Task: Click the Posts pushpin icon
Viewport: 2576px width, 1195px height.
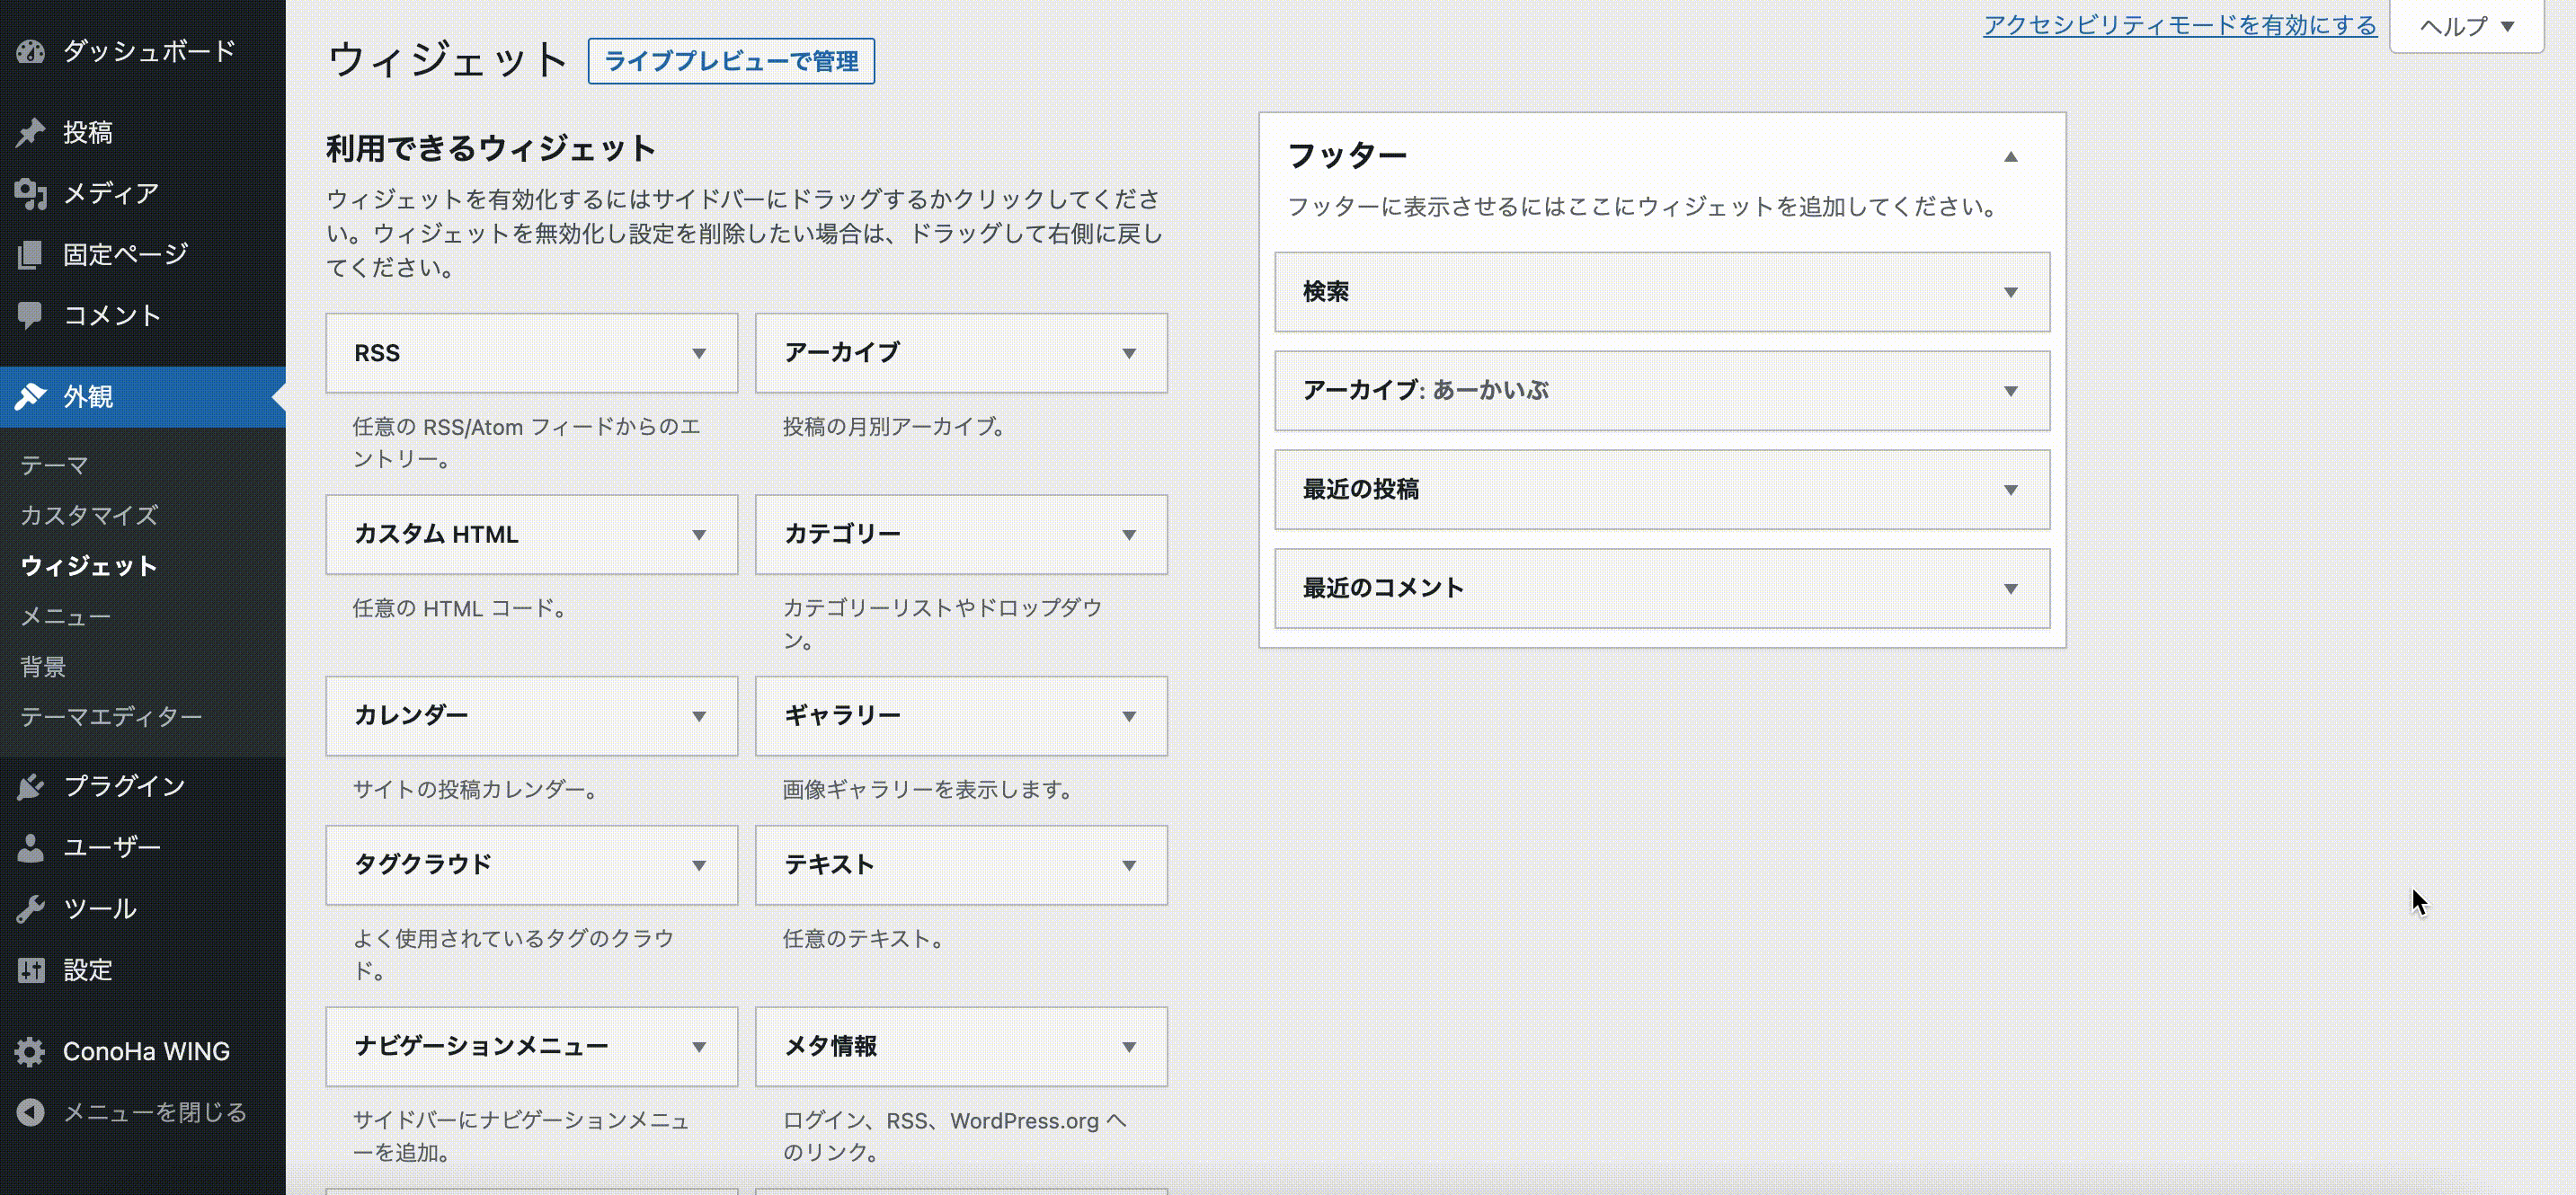Action: (x=30, y=132)
